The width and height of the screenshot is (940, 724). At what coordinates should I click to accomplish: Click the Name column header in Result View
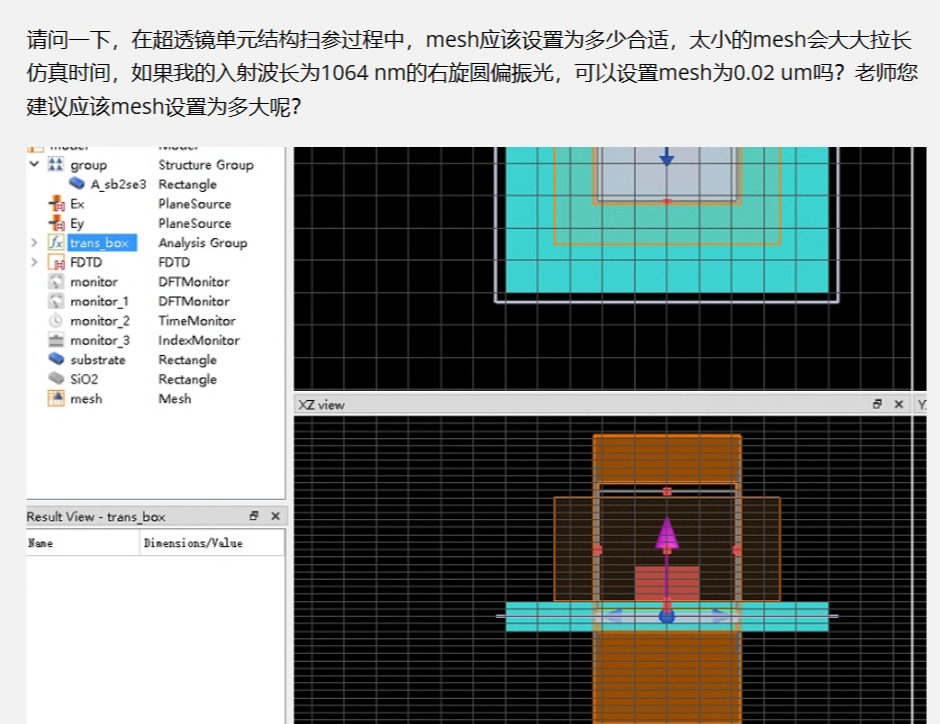click(x=40, y=542)
